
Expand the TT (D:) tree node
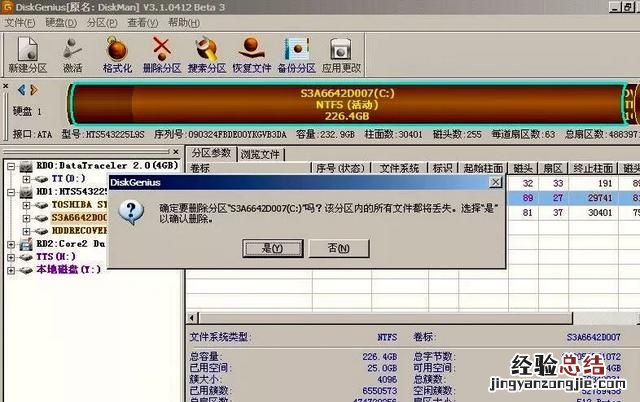pyautogui.click(x=27, y=179)
